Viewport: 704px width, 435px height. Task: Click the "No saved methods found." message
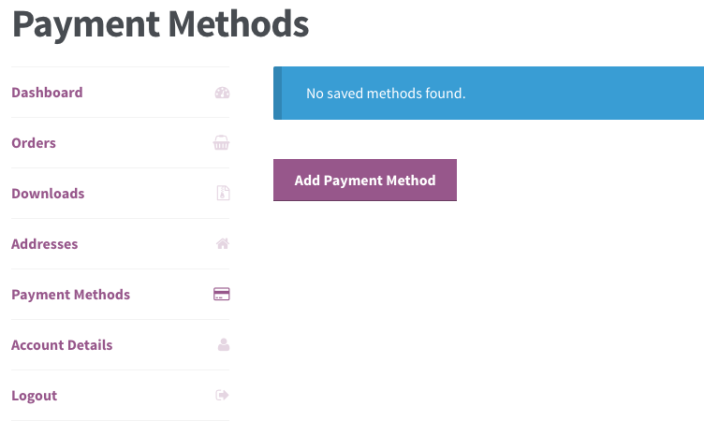point(385,94)
